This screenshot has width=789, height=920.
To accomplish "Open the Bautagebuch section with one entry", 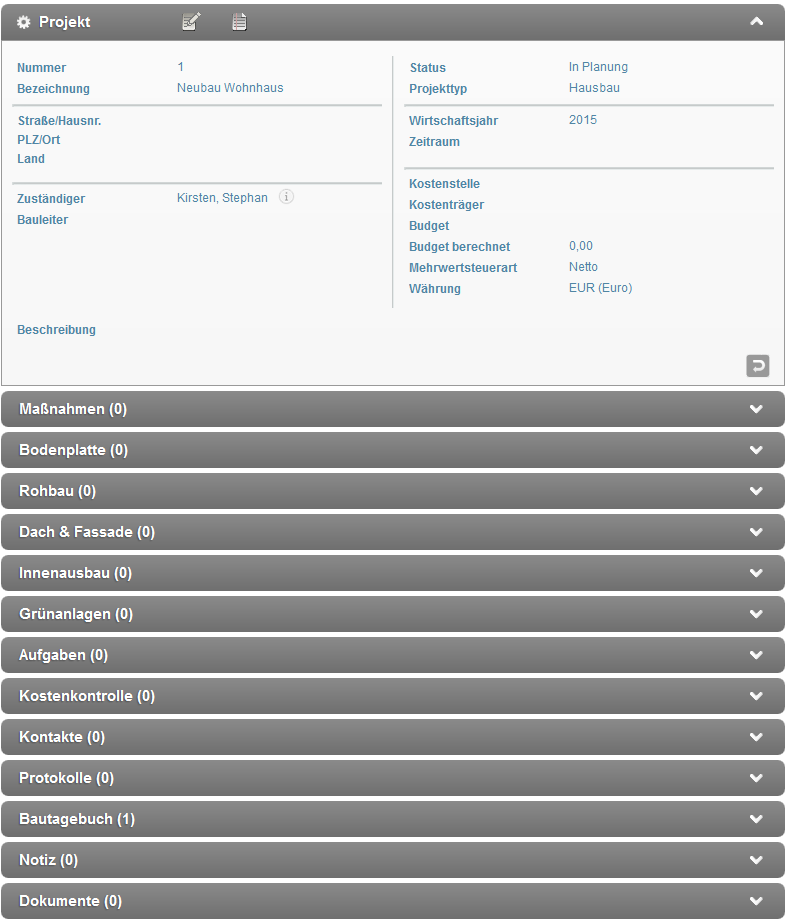I will pos(77,819).
